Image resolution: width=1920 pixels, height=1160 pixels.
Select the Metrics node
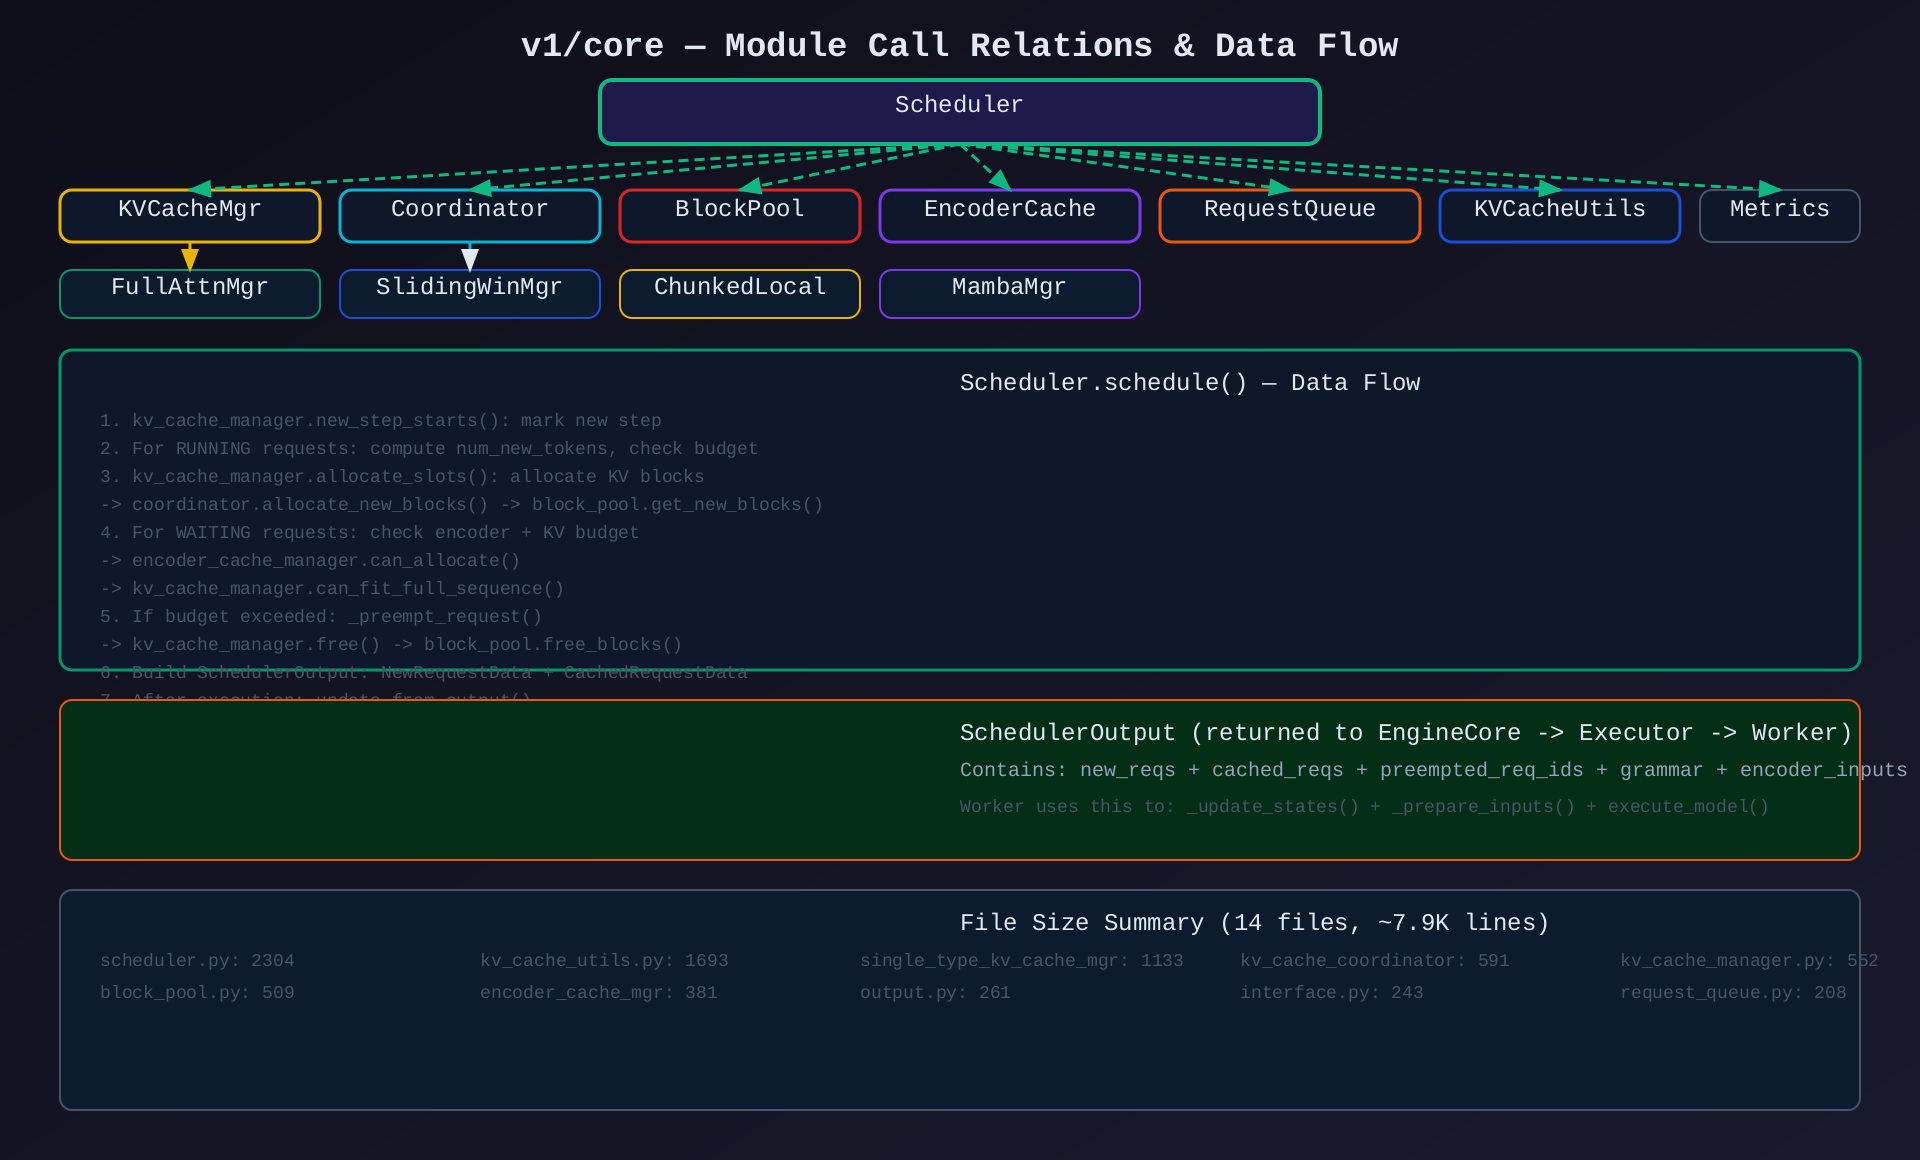pos(1779,215)
